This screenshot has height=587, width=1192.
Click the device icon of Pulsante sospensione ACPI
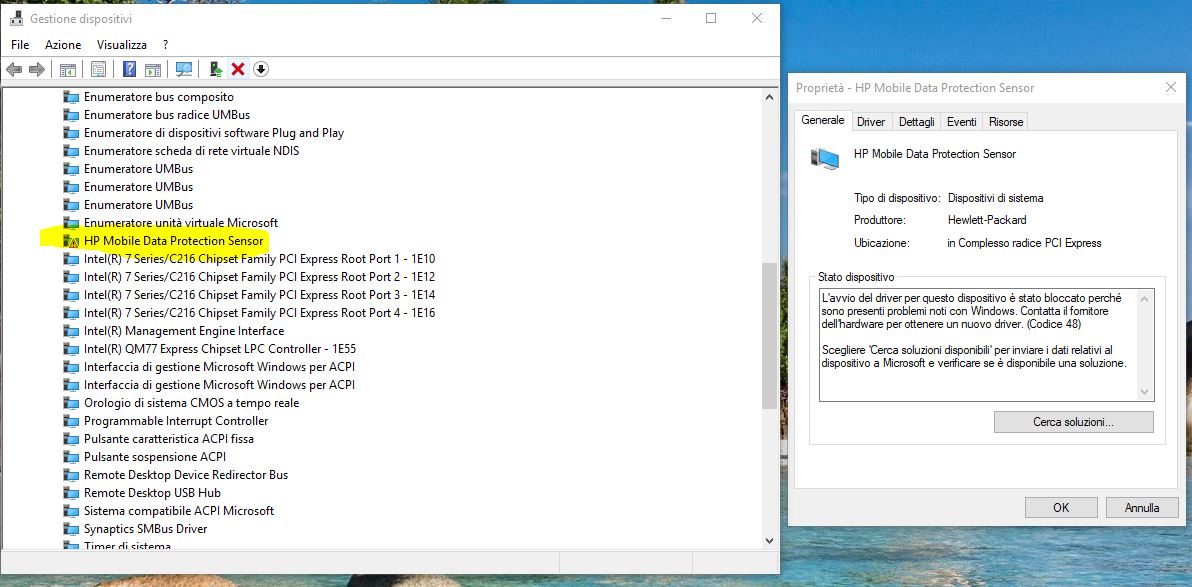71,457
